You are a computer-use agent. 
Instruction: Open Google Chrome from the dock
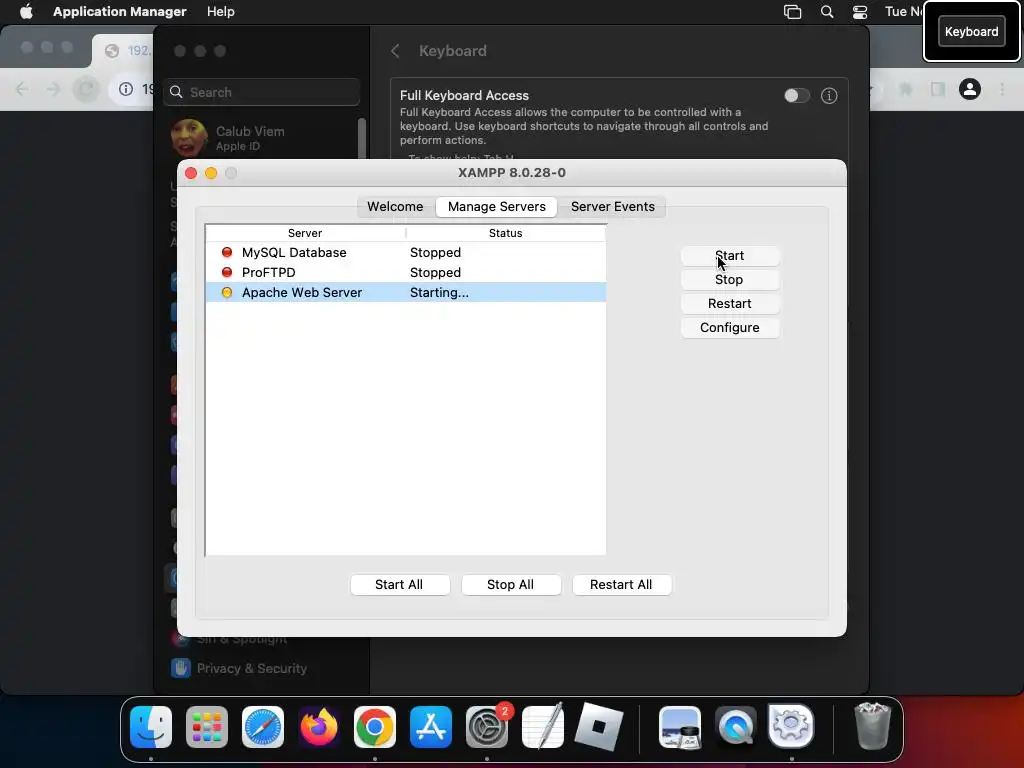tap(375, 726)
